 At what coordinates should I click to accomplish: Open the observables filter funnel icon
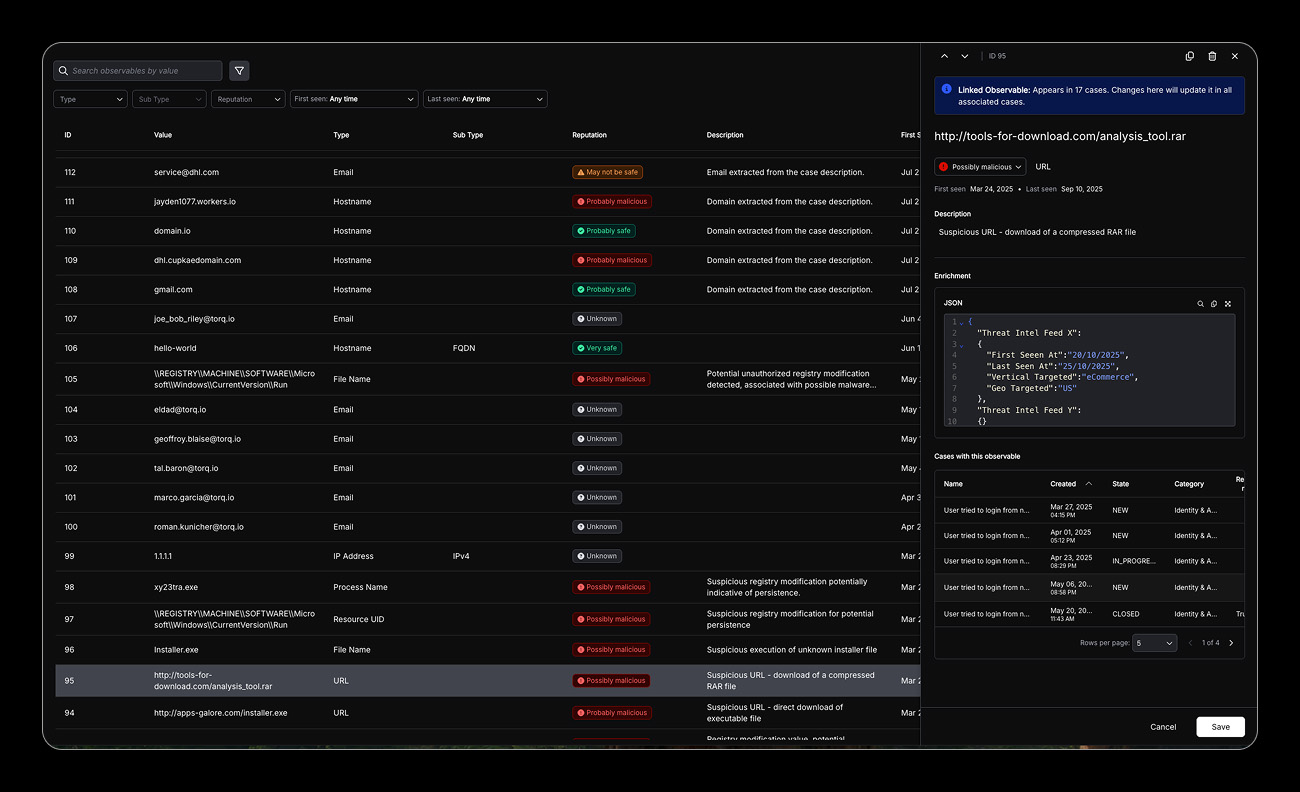coord(239,71)
